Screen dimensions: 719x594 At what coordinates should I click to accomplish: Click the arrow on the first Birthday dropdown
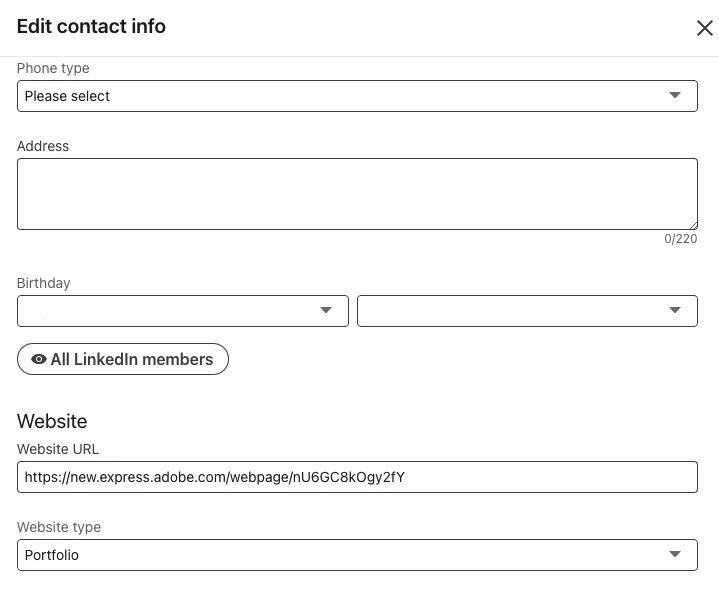[x=326, y=311]
